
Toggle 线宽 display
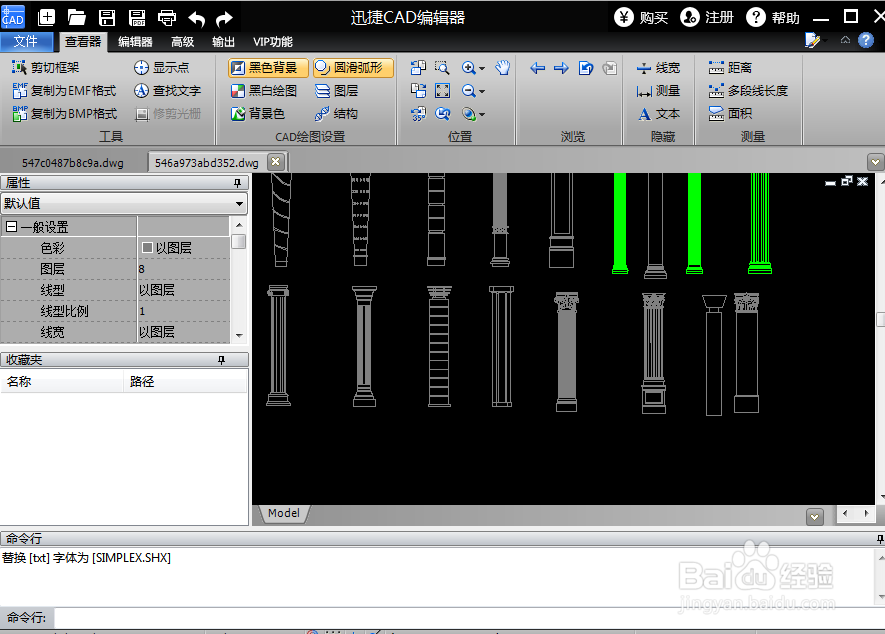click(x=658, y=68)
